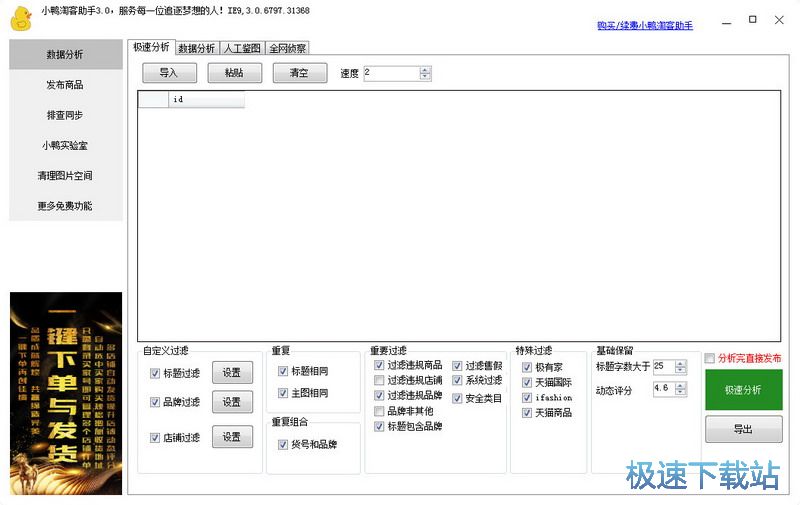Click the id column header
The height and width of the screenshot is (505, 800).
[206, 100]
